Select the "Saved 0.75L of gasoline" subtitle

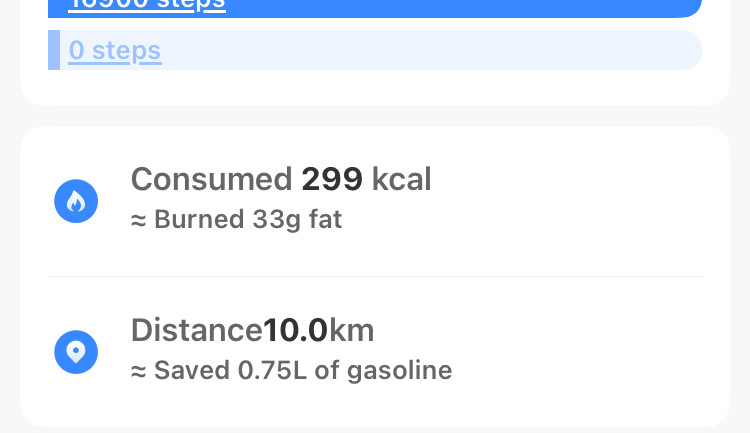click(x=291, y=370)
